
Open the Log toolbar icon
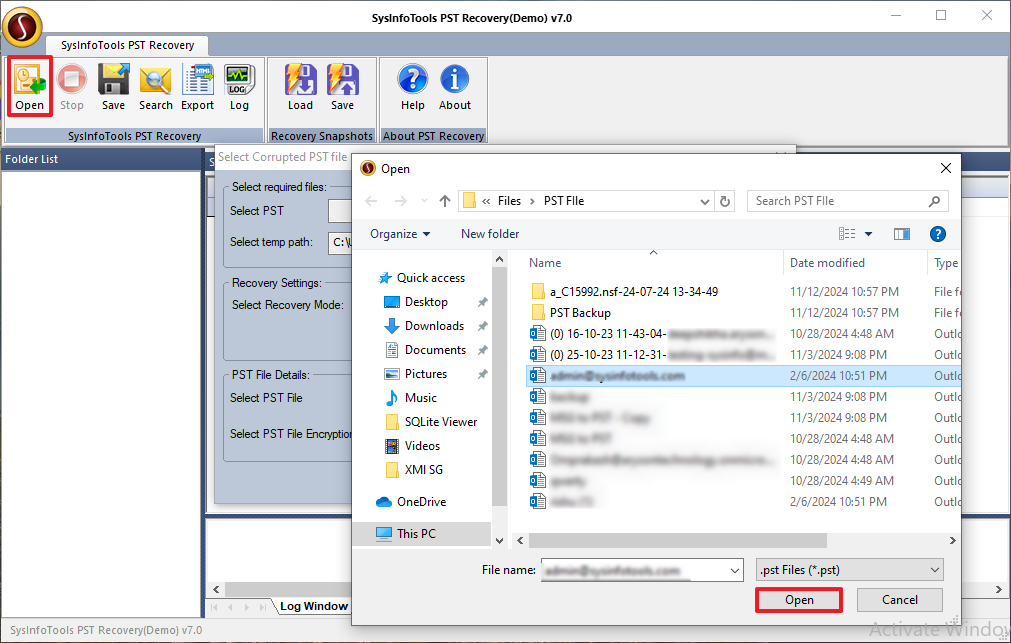[x=239, y=88]
